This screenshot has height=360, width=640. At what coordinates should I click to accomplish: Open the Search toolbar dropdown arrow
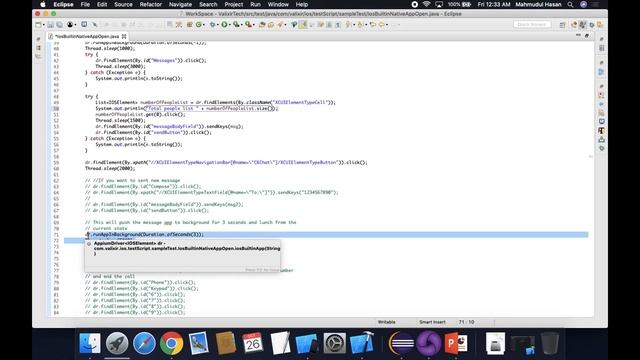(x=285, y=25)
